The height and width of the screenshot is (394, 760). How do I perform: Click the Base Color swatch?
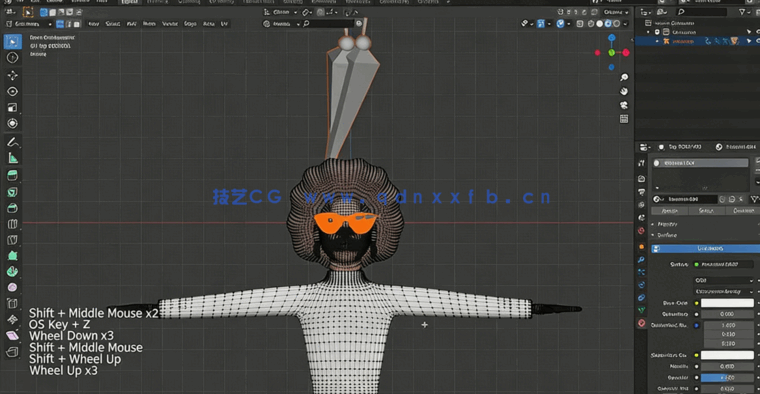727,303
